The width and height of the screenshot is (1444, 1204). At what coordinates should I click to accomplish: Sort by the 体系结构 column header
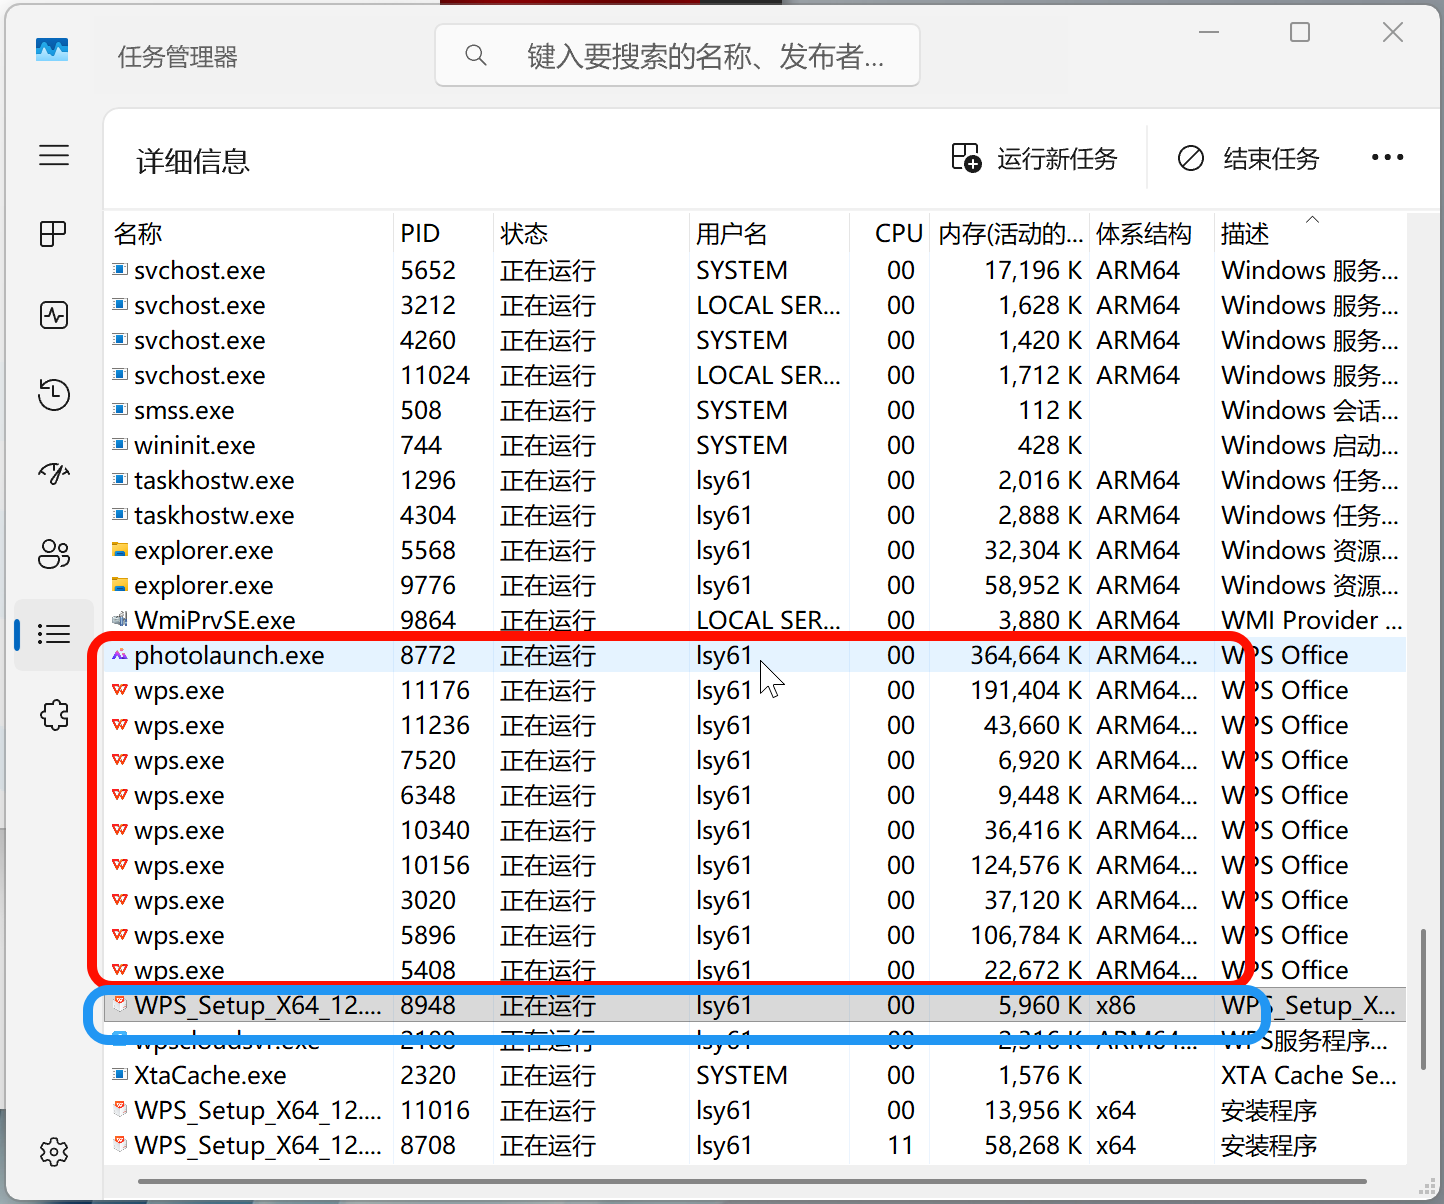tap(1152, 233)
